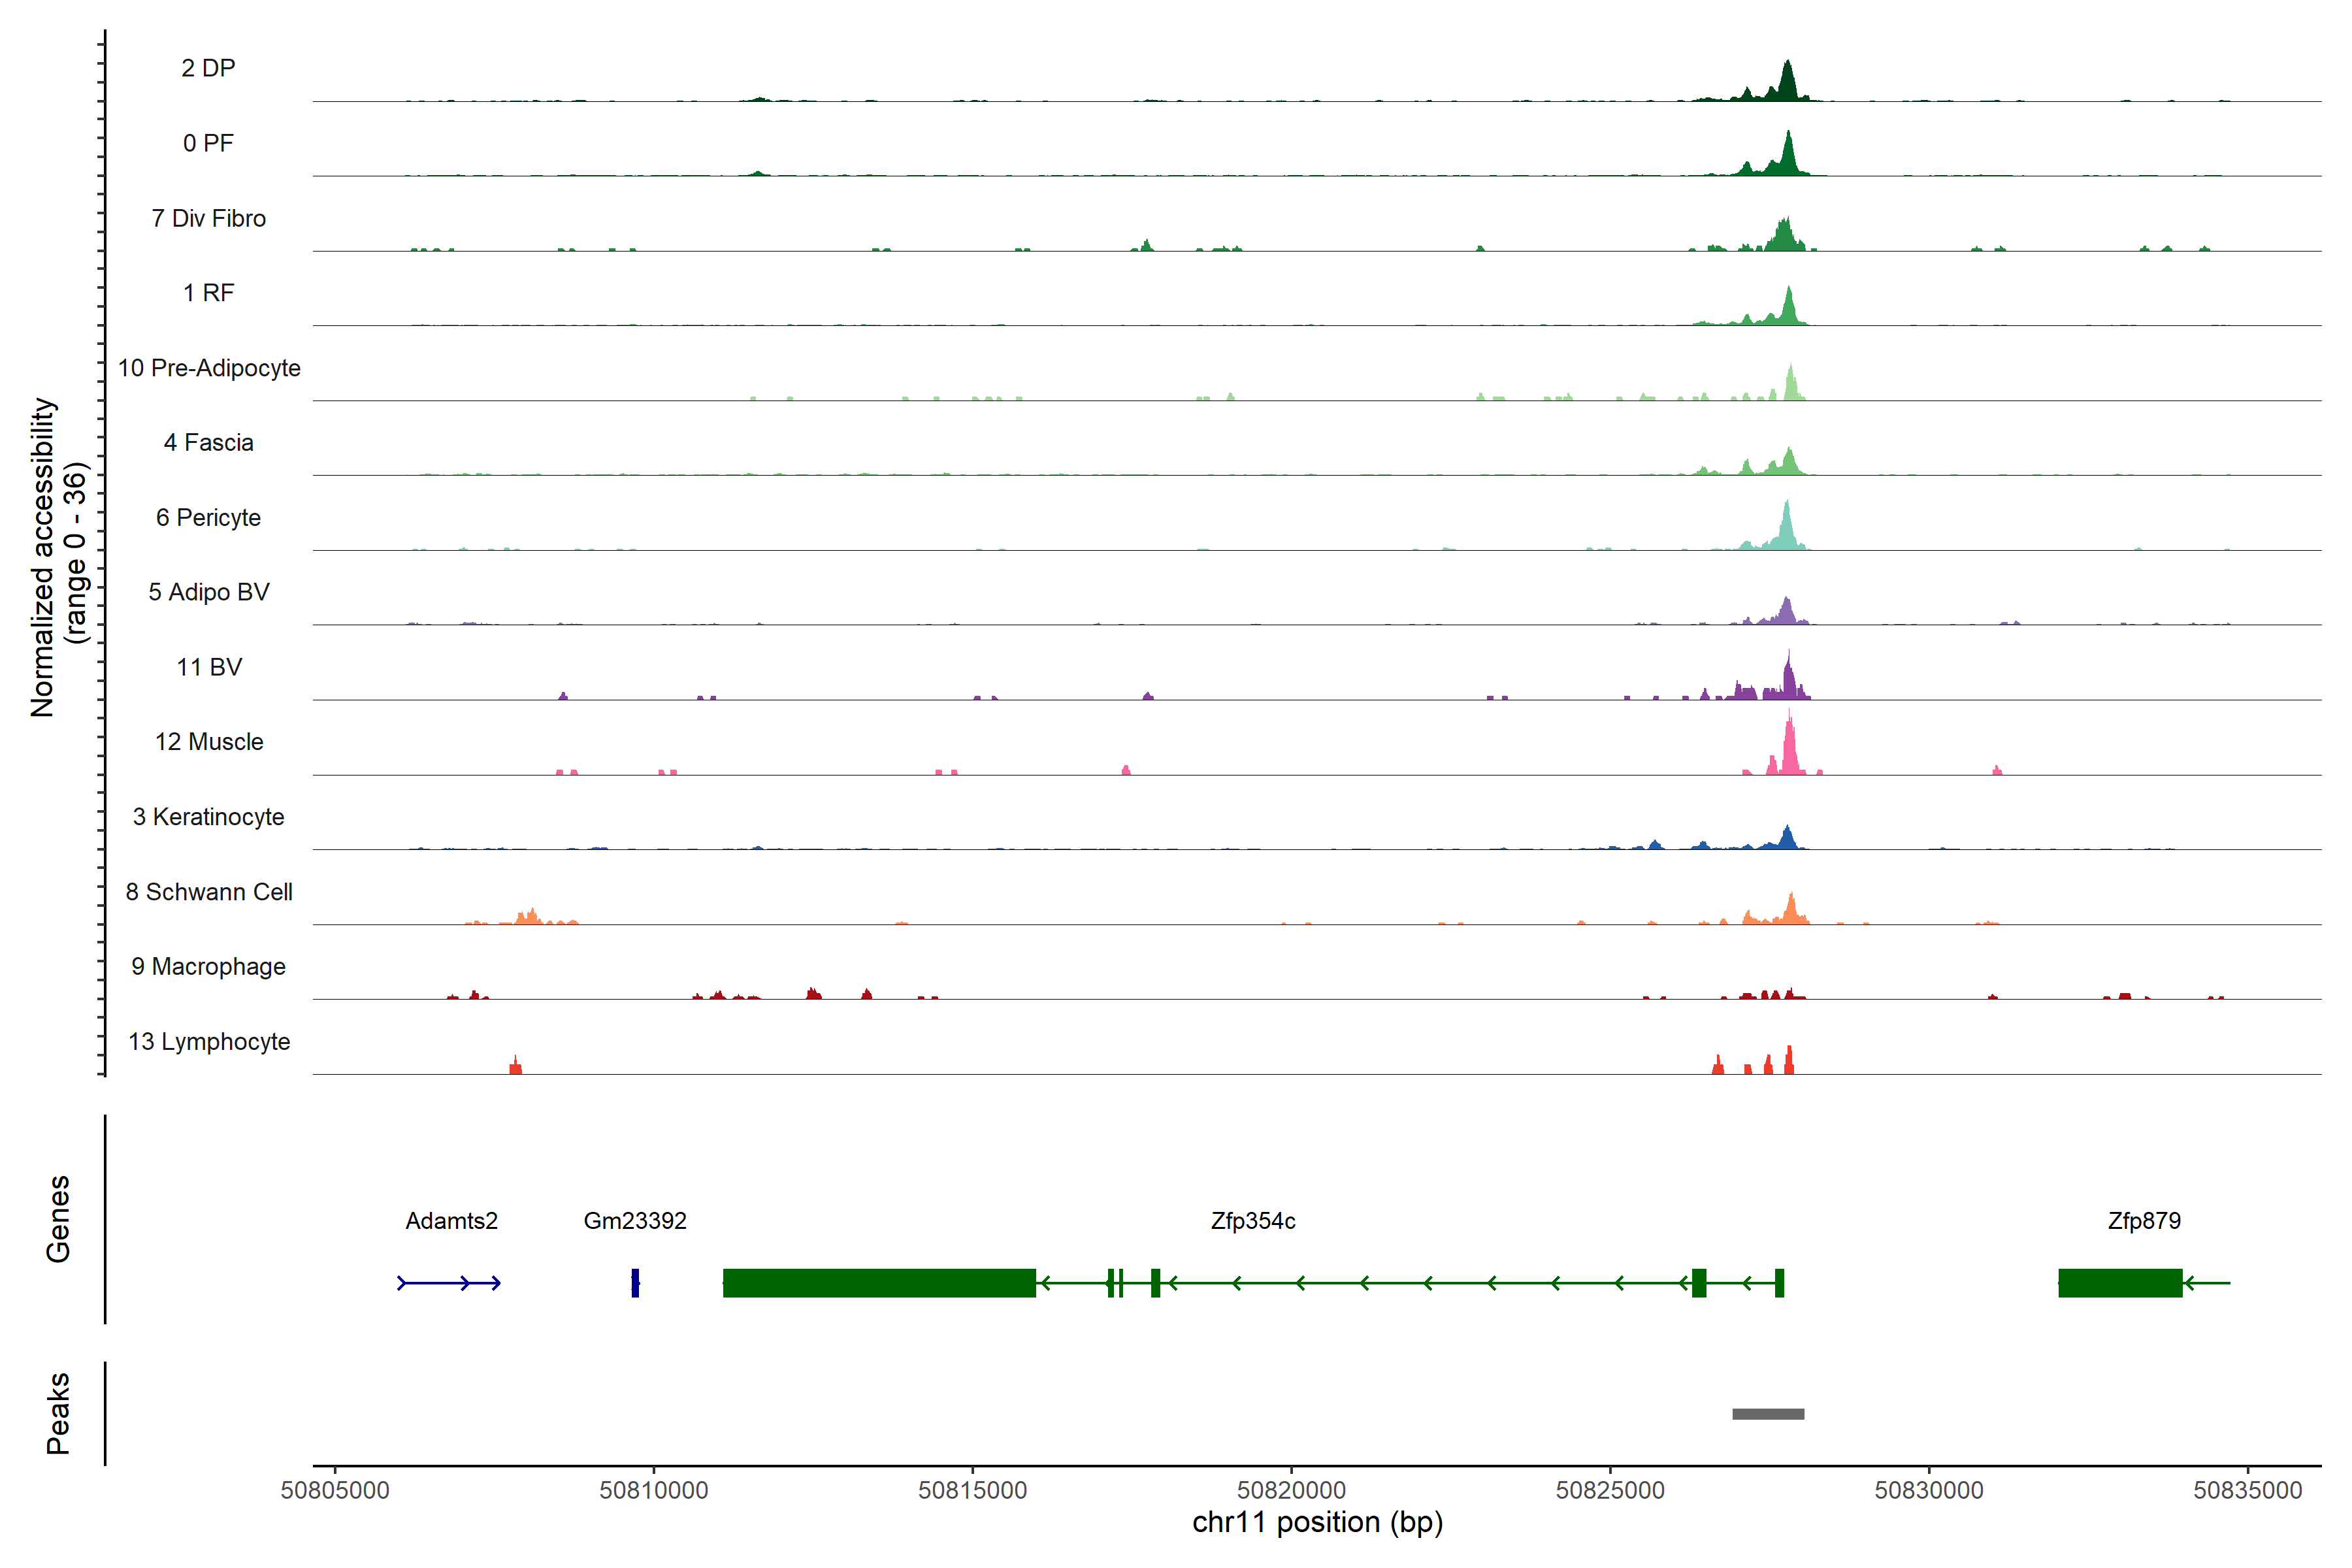Screen dimensions: 2352x1568
Task: Click the Adamts2 gene label
Action: click(451, 1221)
